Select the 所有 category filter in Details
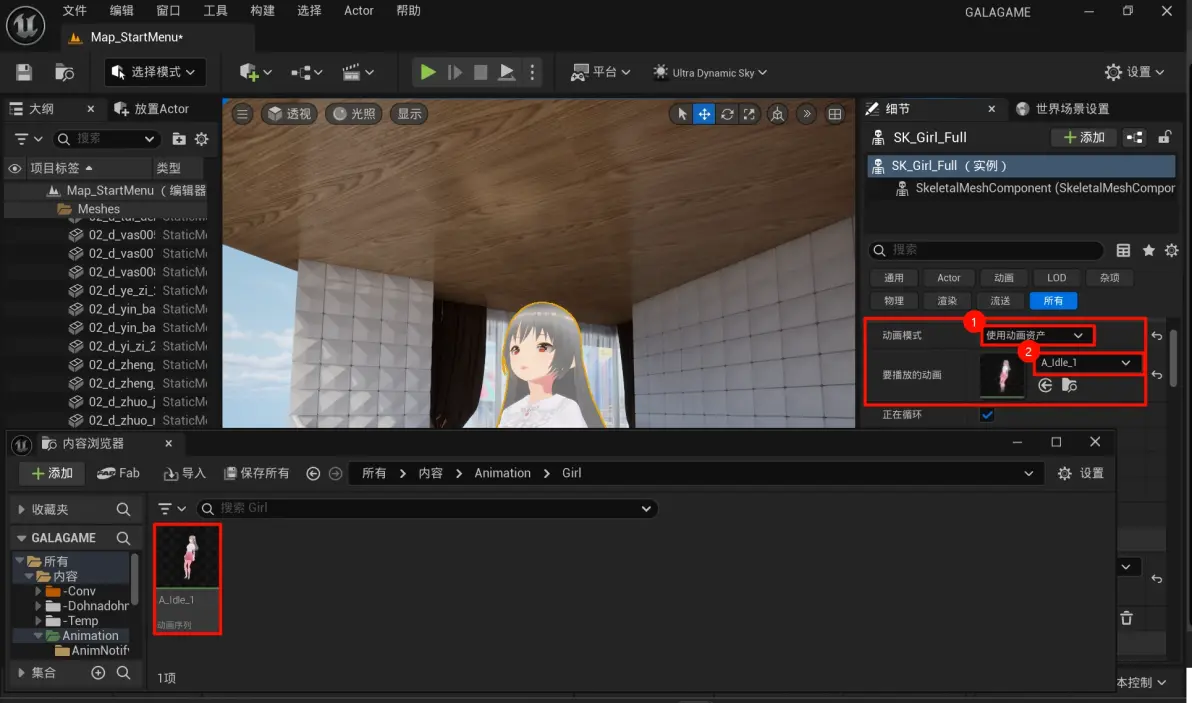1192x703 pixels. (1053, 301)
